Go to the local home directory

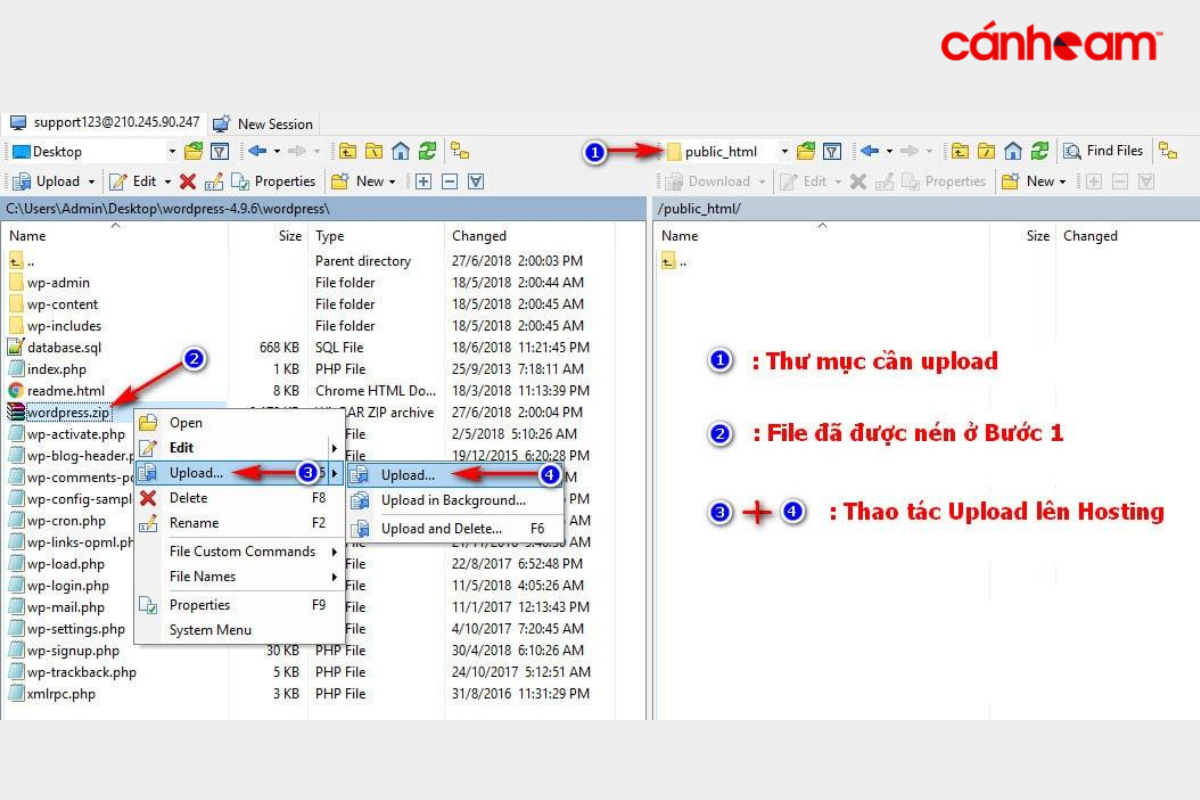(400, 151)
